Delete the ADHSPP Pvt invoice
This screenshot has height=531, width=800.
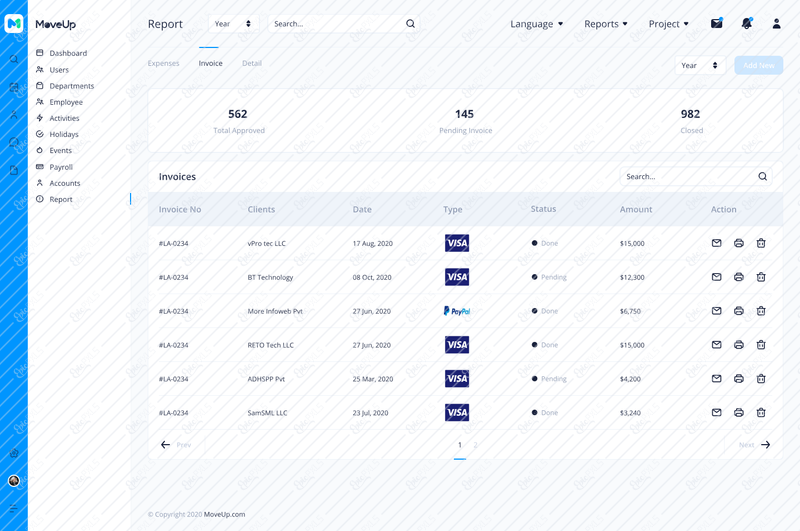761,378
